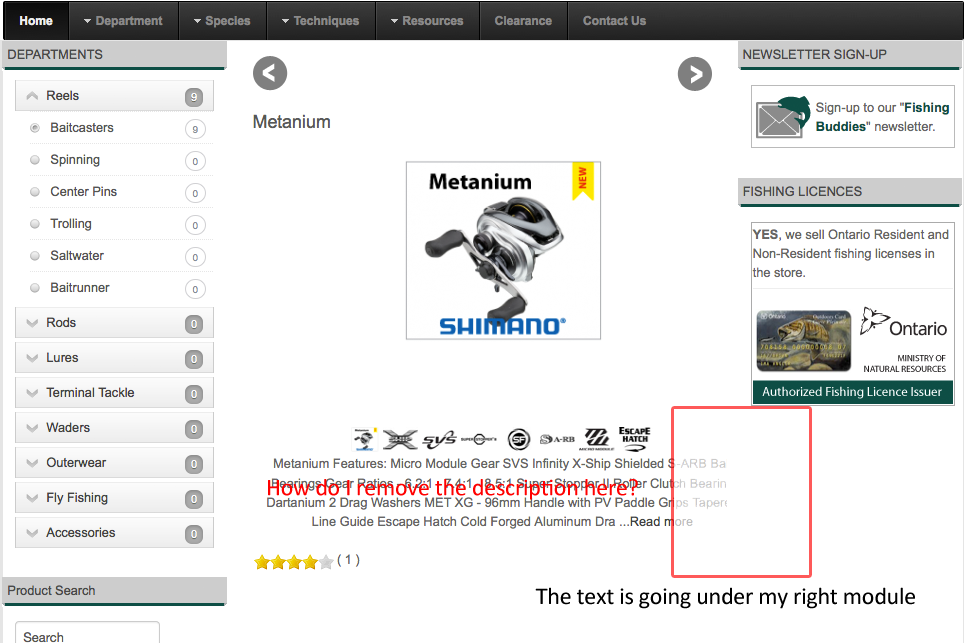Click the Baitcasters count badge
Image resolution: width=964 pixels, height=643 pixels.
195,129
